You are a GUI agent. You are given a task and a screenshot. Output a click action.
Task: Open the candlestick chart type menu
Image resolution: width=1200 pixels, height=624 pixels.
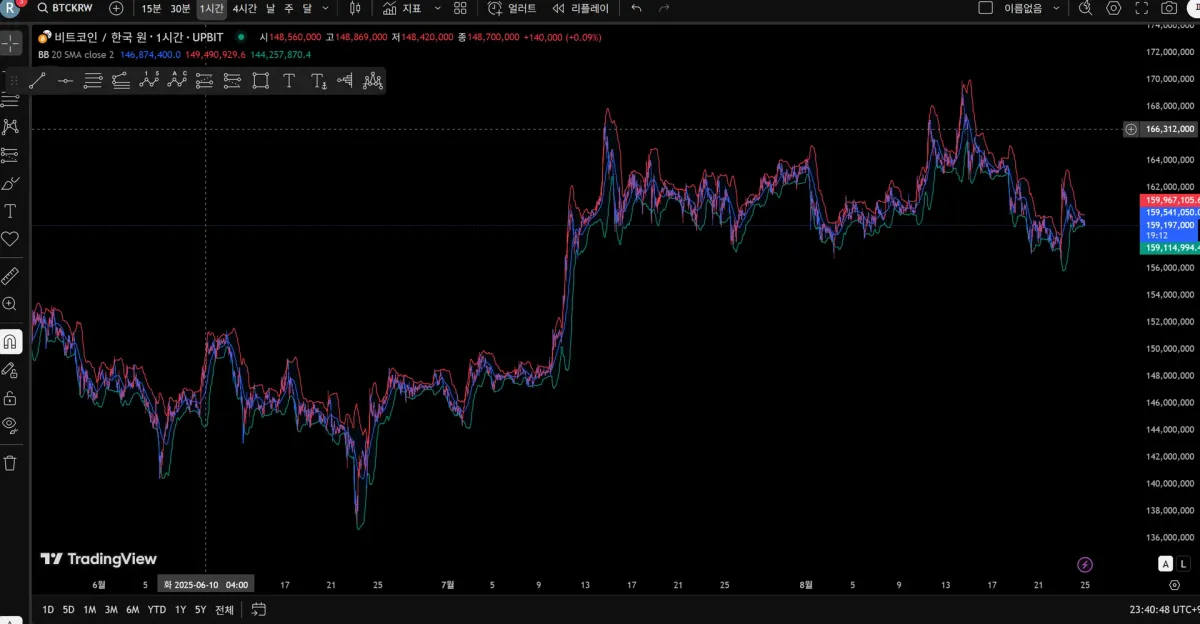(355, 8)
